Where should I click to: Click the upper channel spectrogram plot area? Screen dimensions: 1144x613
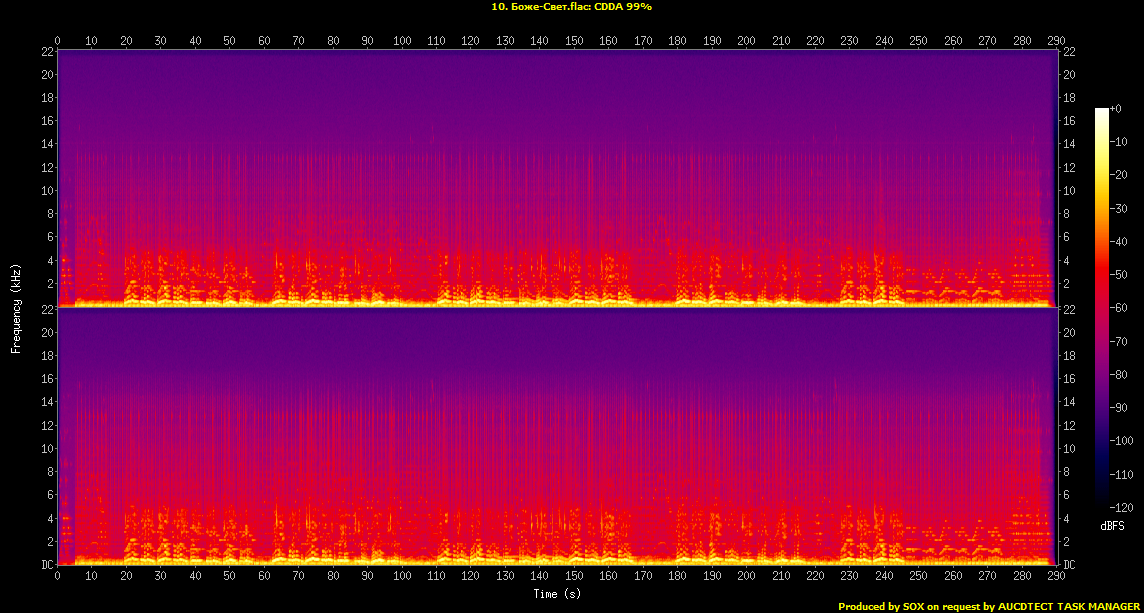pyautogui.click(x=557, y=178)
